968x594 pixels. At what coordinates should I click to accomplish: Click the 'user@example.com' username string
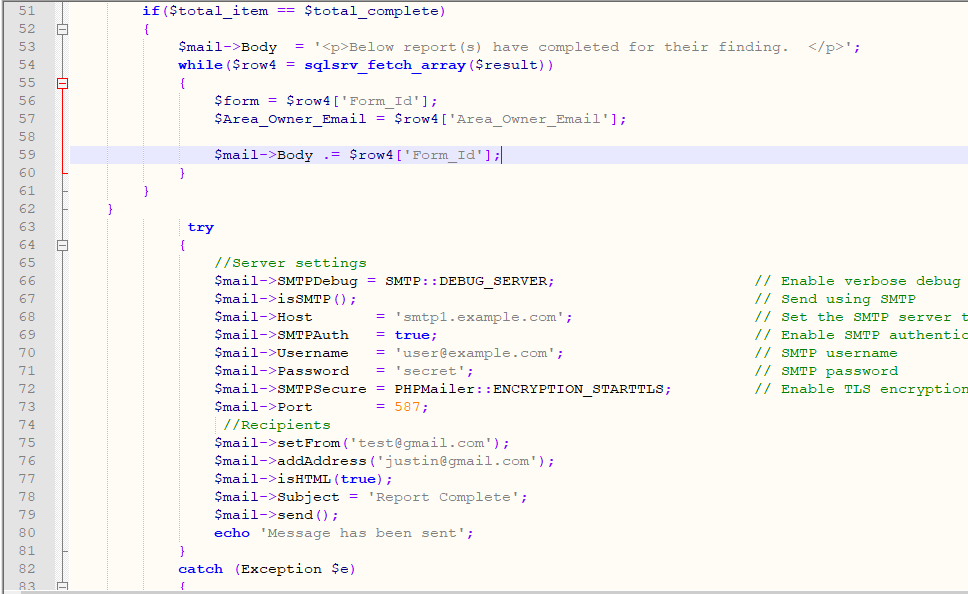click(475, 353)
